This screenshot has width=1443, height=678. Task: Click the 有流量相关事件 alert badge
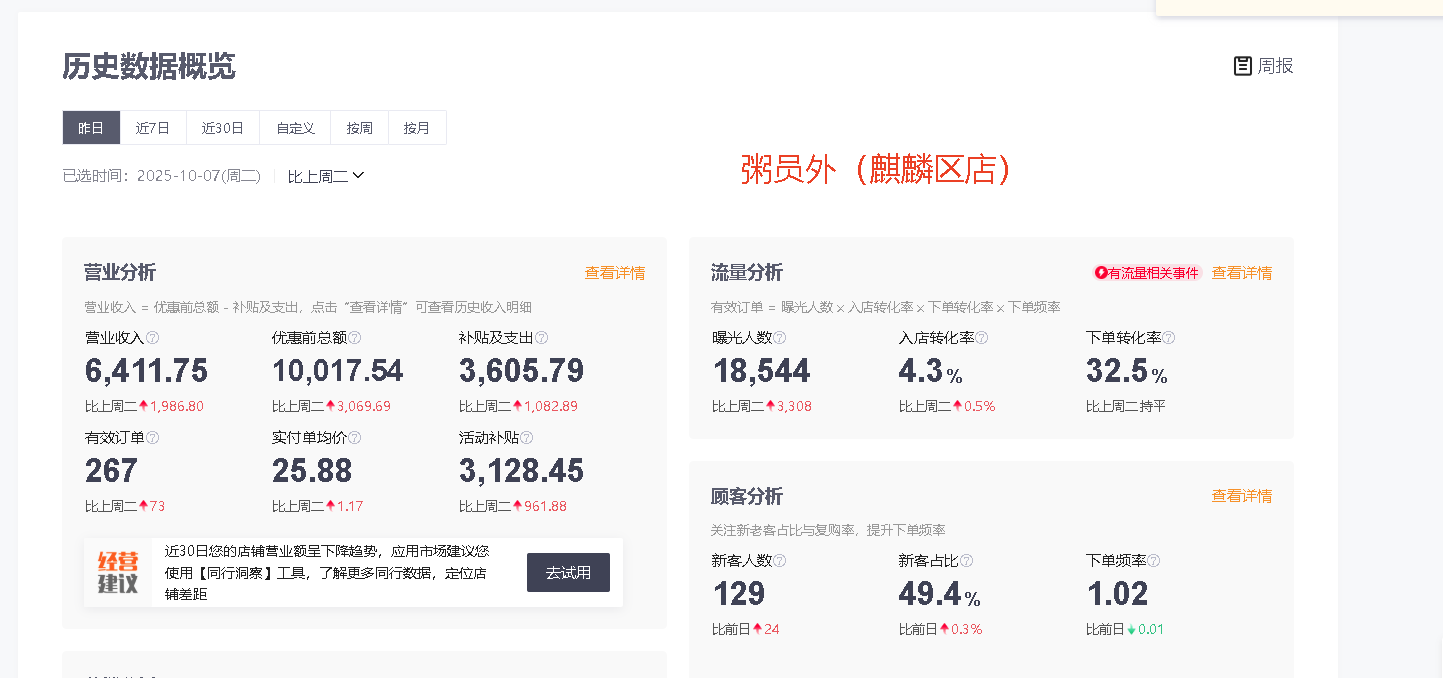pos(1146,273)
